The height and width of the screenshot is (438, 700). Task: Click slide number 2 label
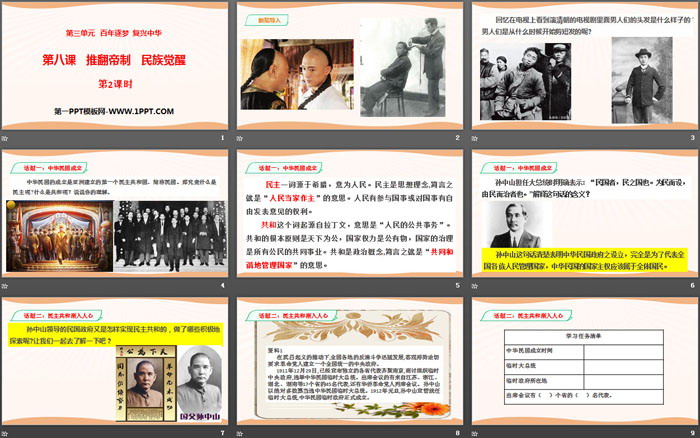click(x=458, y=138)
